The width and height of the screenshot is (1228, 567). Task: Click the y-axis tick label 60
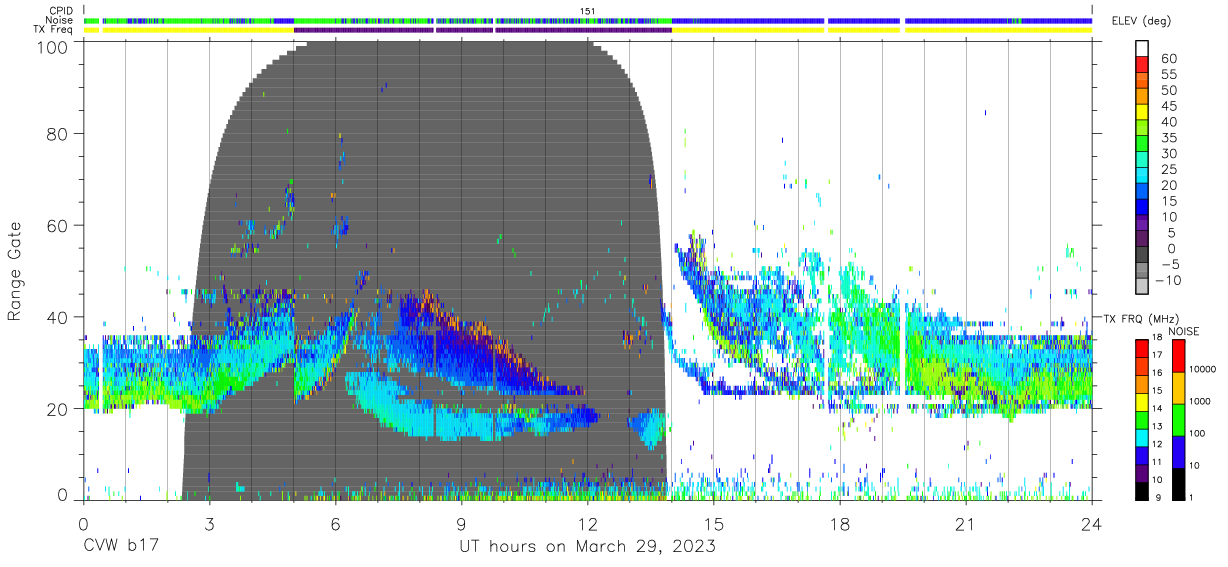[57, 225]
